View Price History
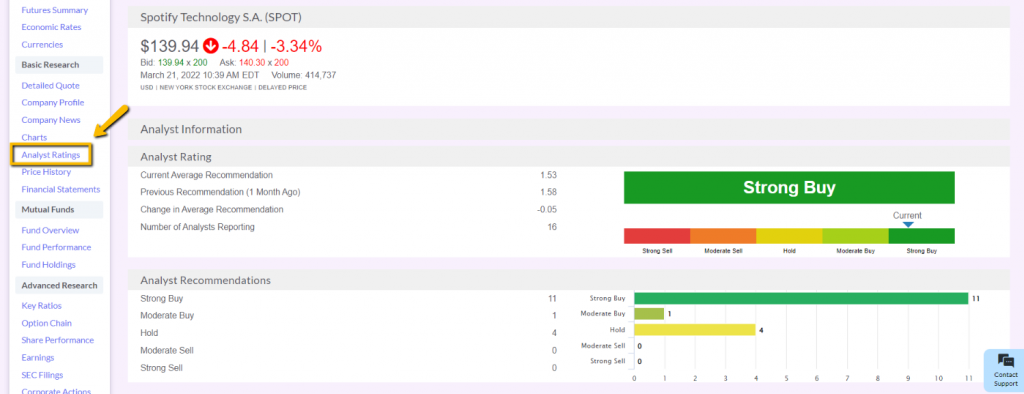The height and width of the screenshot is (394, 1024). pos(46,172)
